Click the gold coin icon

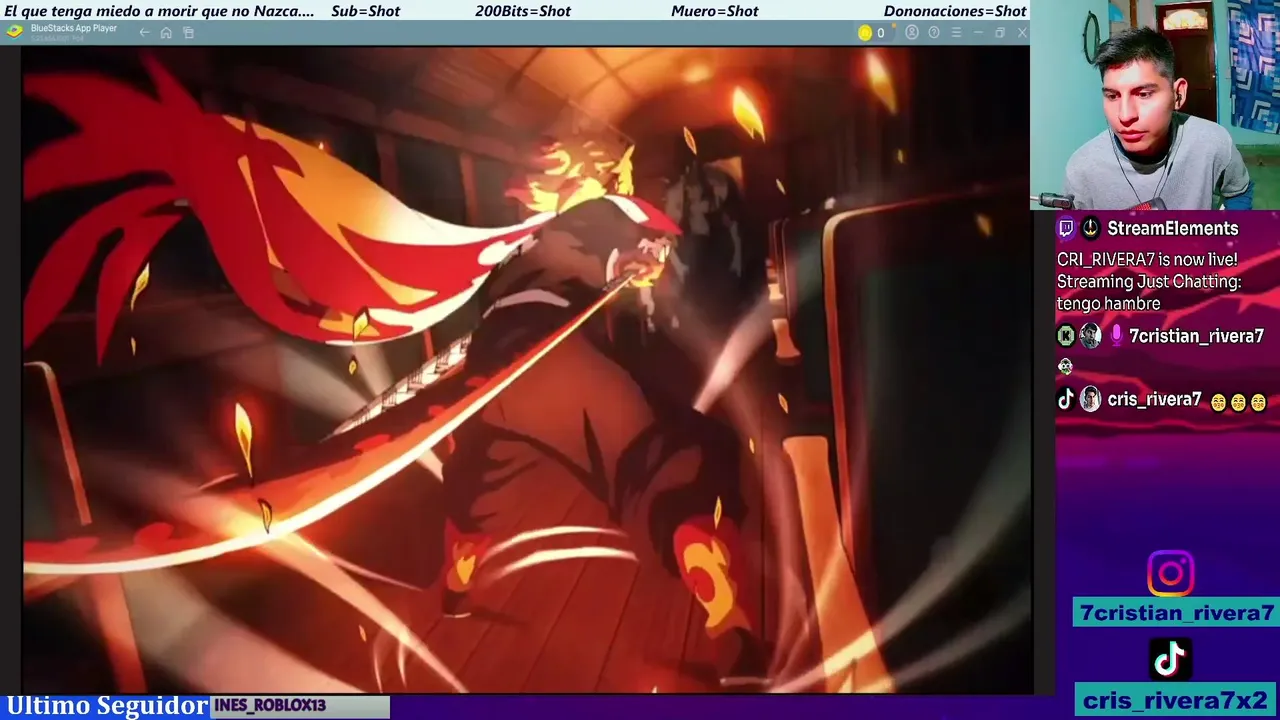pos(865,33)
